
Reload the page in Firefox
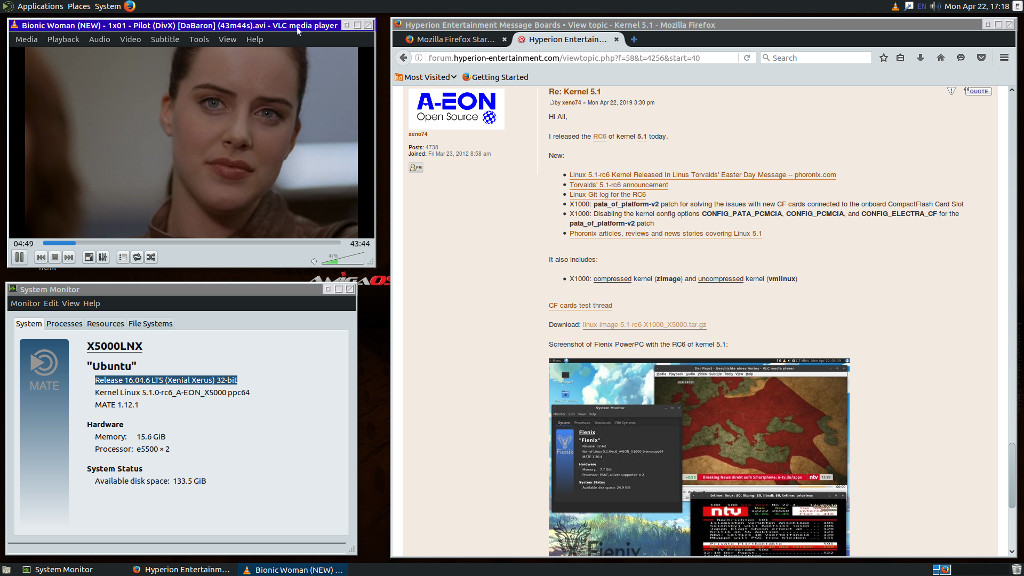(746, 57)
